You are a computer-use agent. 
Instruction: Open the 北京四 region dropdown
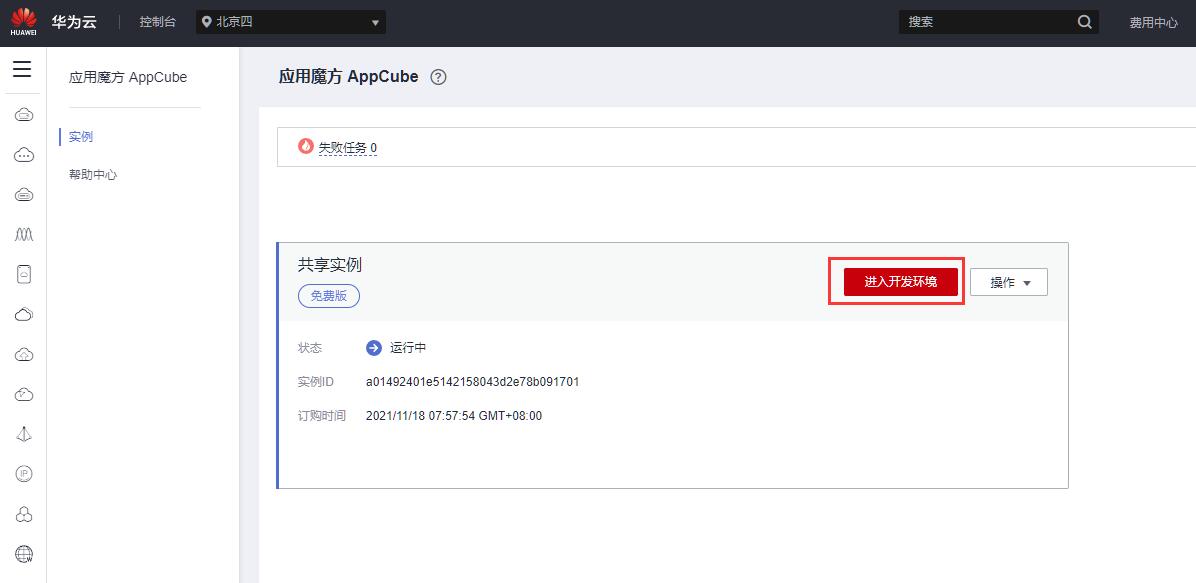tap(291, 22)
